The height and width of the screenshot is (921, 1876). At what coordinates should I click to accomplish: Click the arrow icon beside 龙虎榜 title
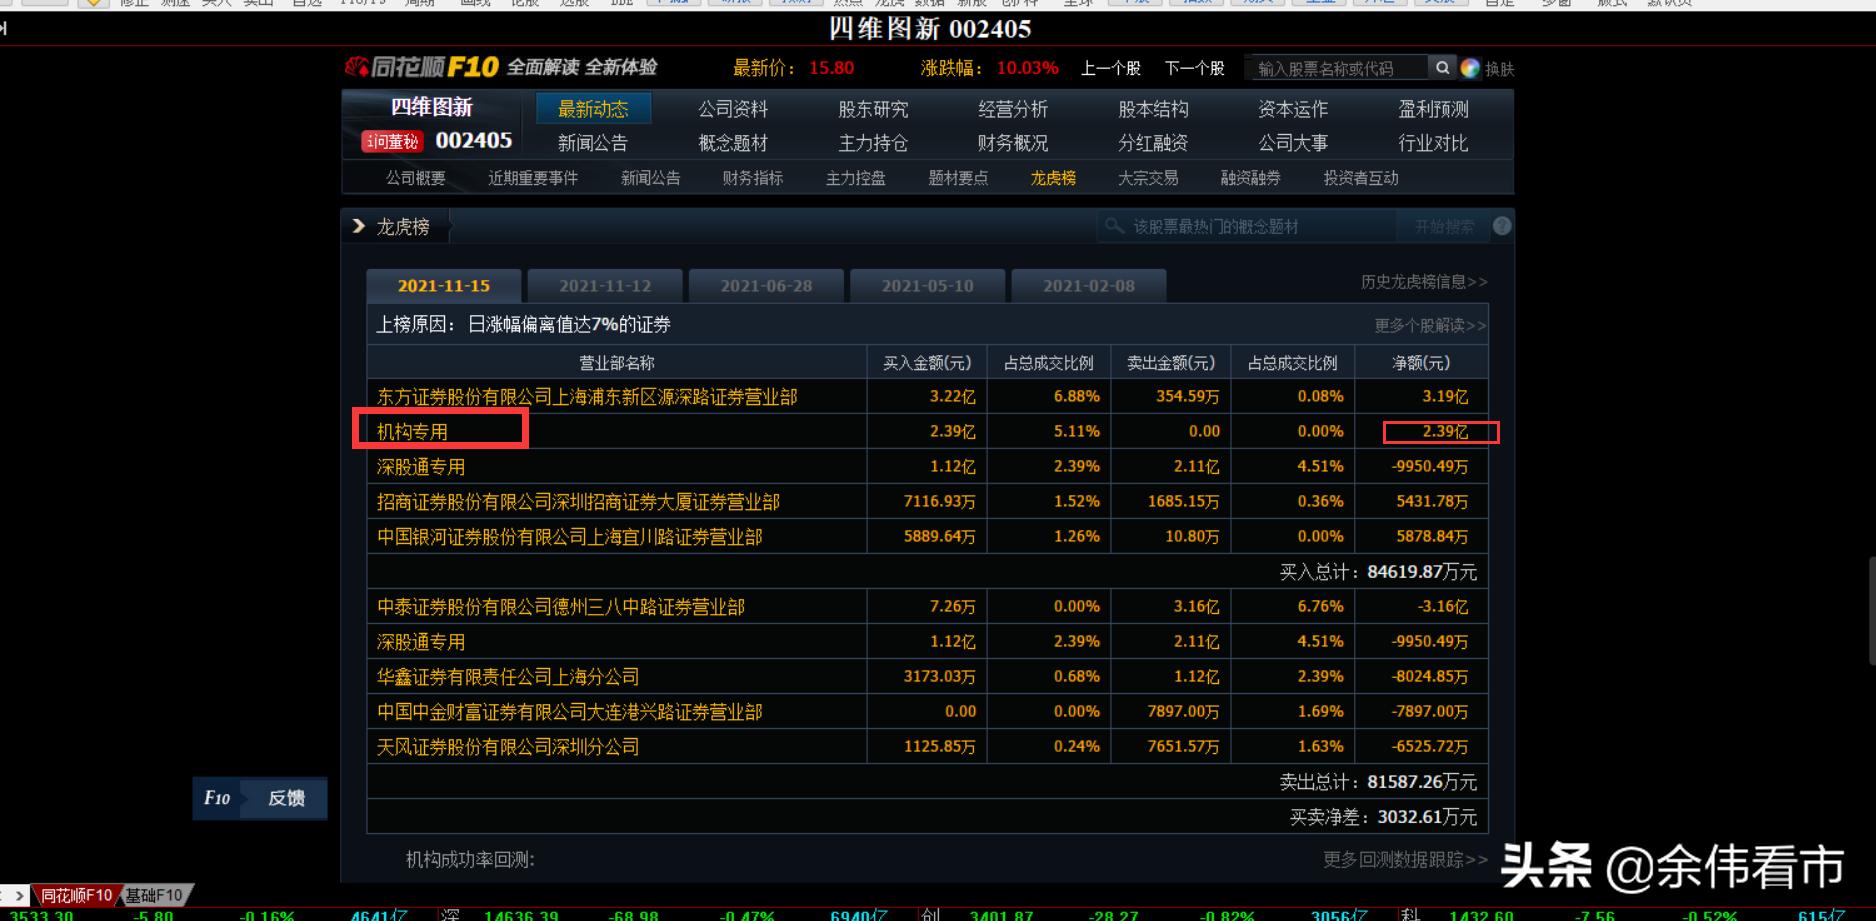[359, 227]
